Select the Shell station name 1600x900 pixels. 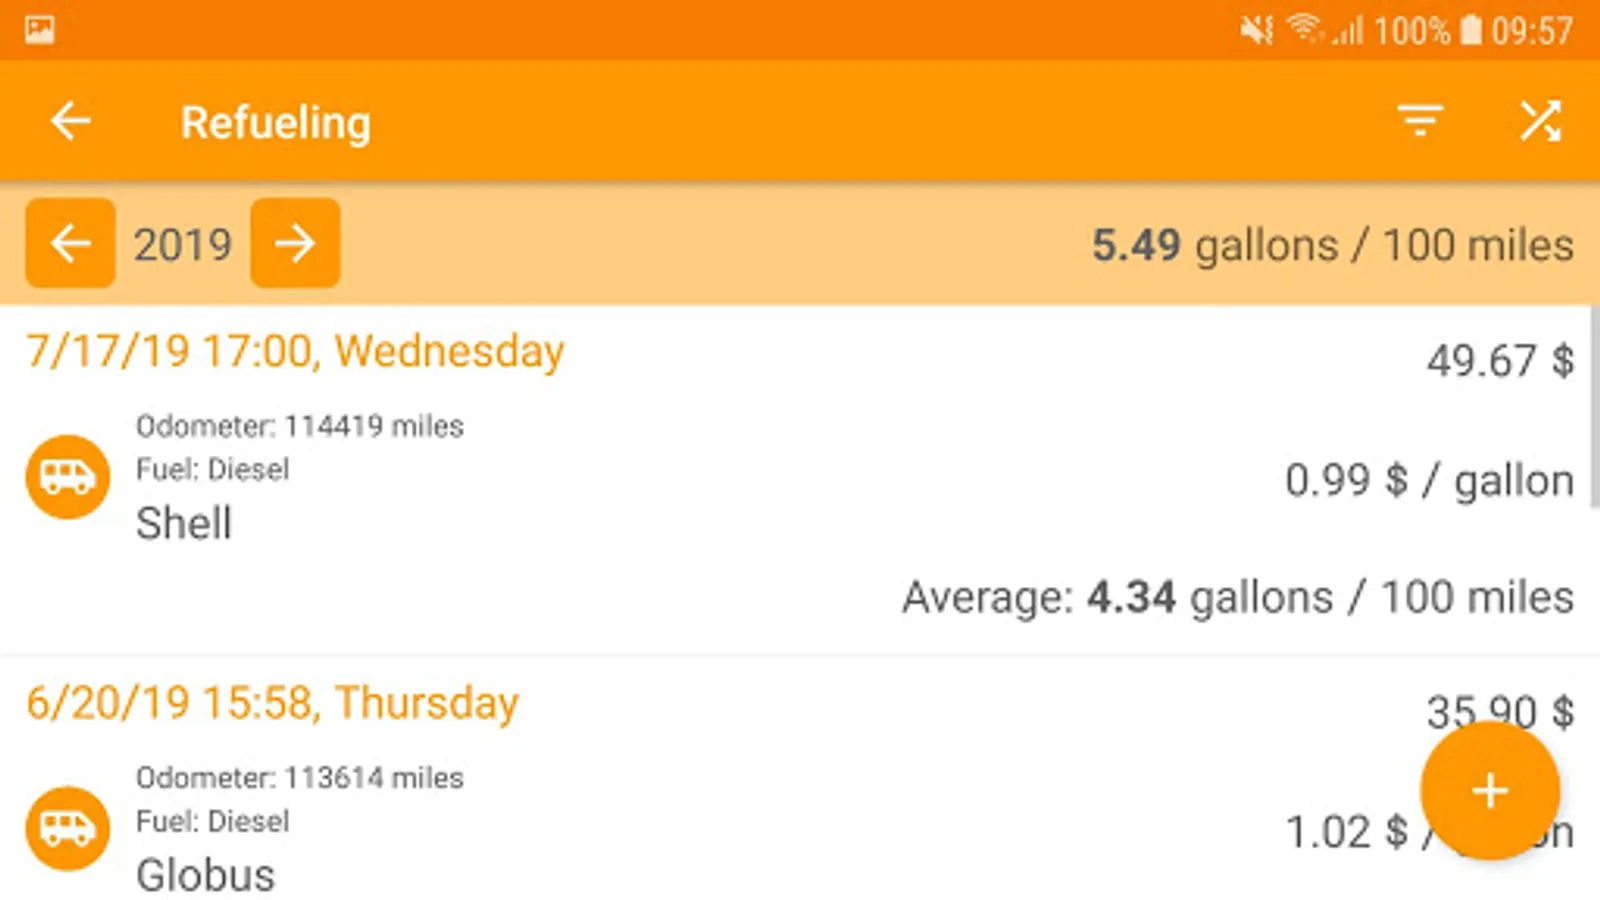(184, 523)
